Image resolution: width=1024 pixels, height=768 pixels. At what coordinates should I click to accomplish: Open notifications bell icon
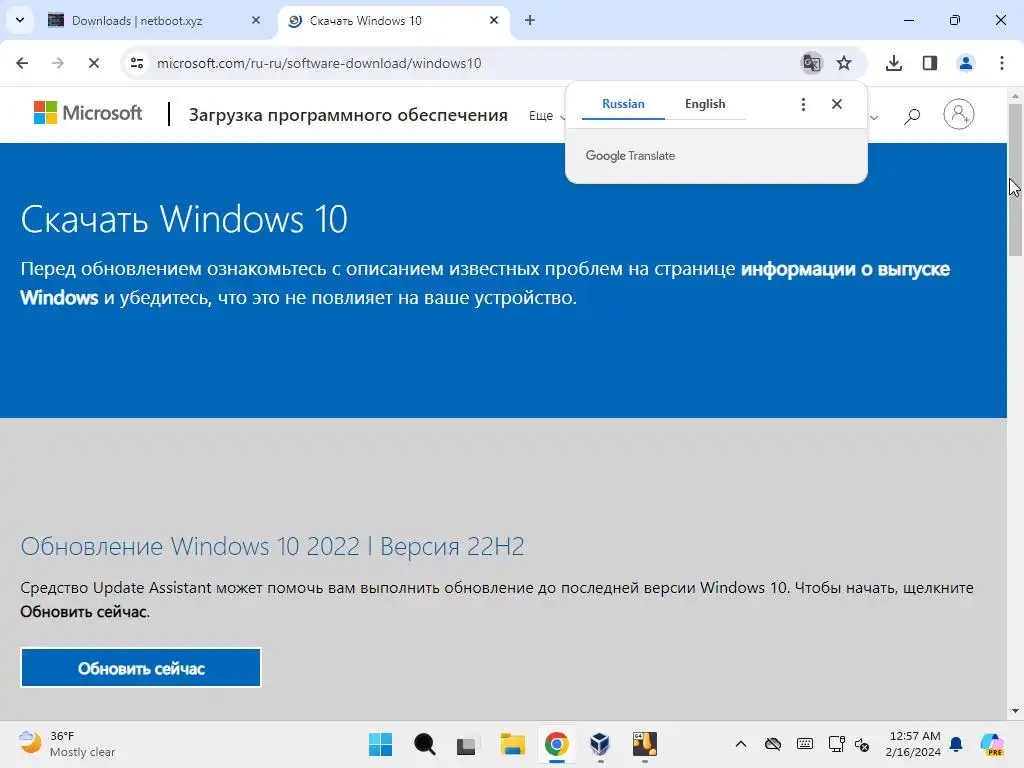click(956, 744)
